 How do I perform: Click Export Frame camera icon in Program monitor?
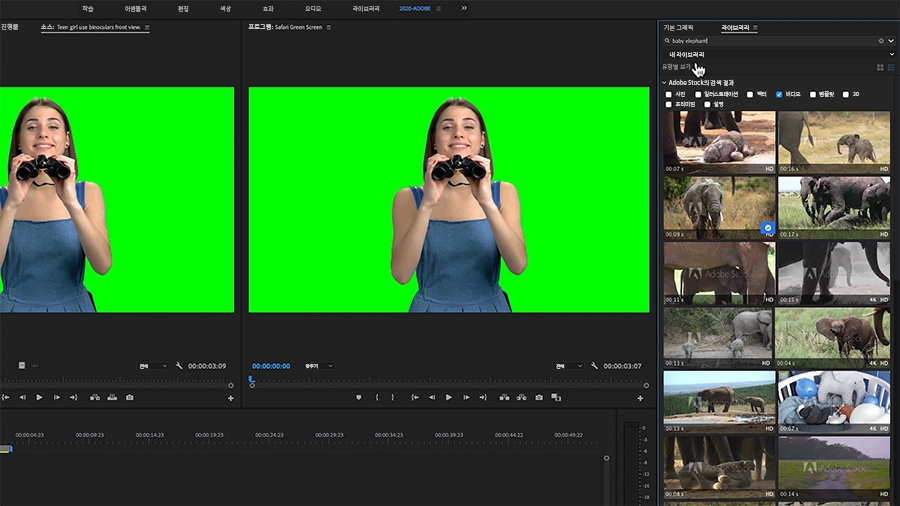(539, 397)
